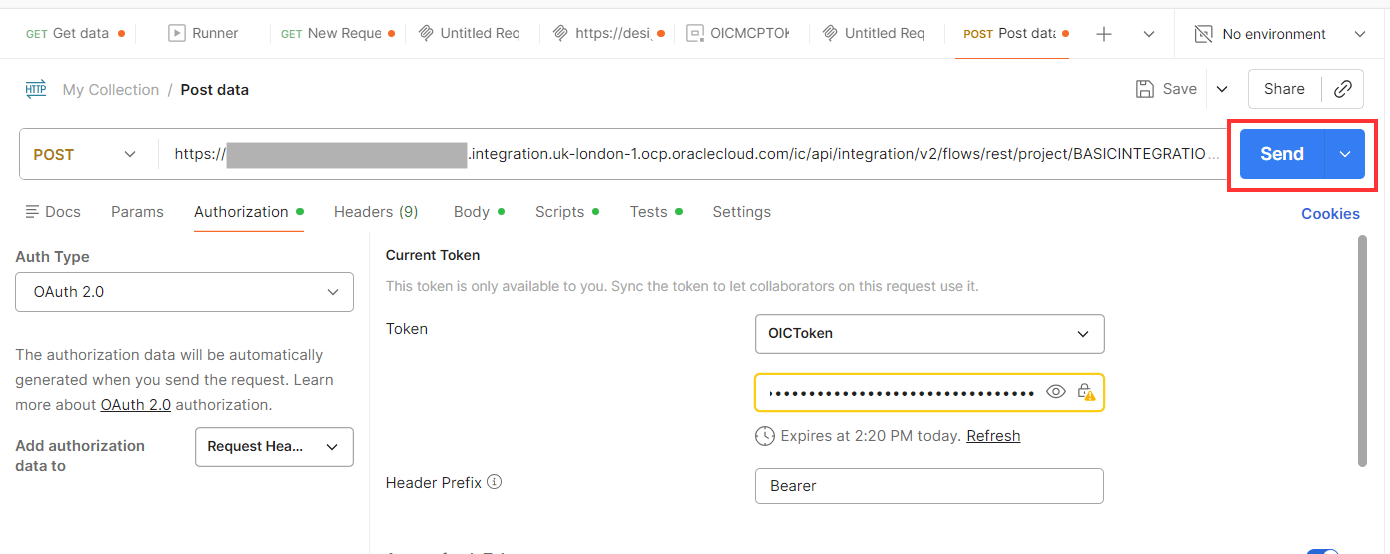Click the Save disk icon
Image resolution: width=1390 pixels, height=554 pixels.
[x=1145, y=89]
